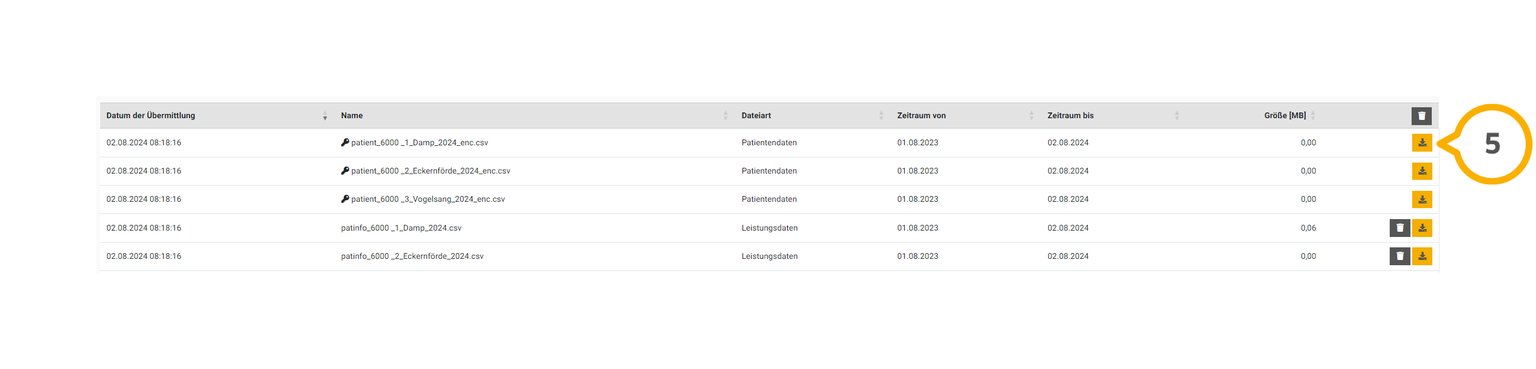This screenshot has width=1536, height=369.
Task: Click the header trash icon to delete all
Action: tap(1422, 116)
